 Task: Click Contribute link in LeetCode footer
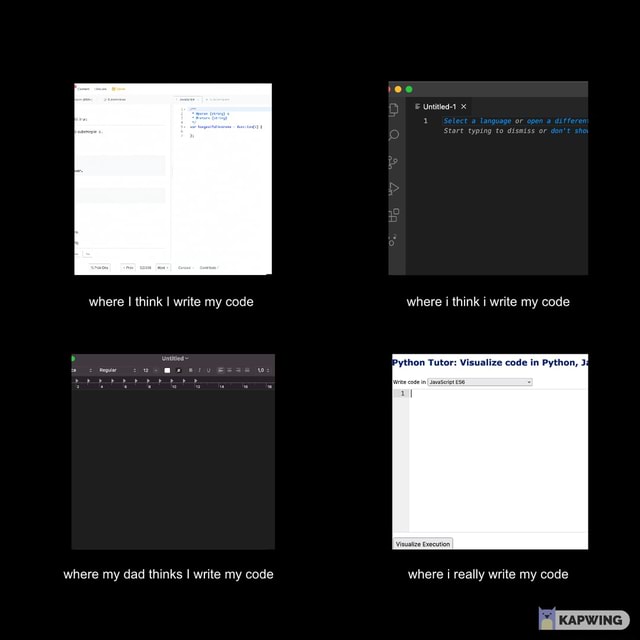point(209,268)
